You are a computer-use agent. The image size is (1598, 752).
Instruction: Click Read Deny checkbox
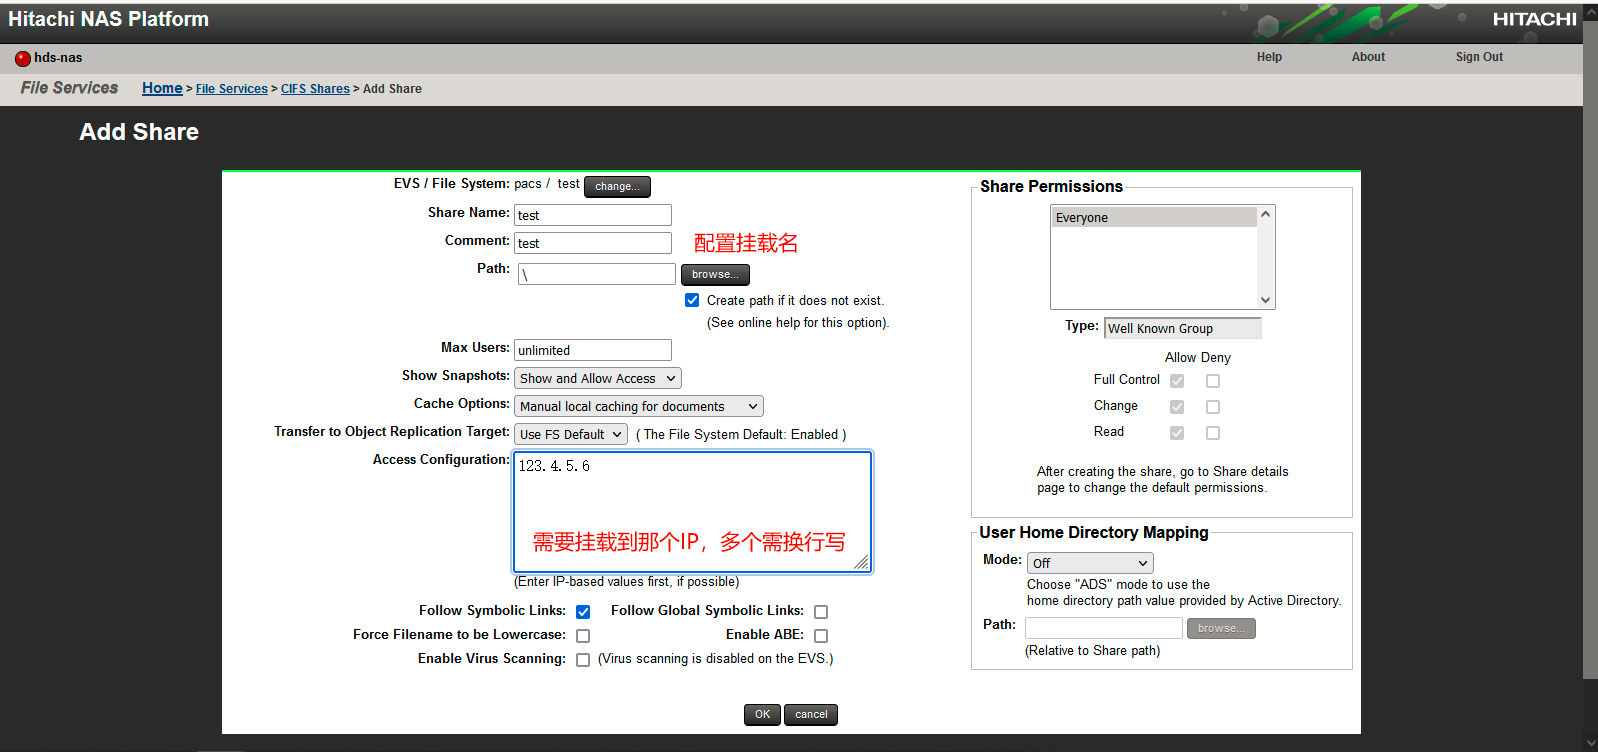(1213, 433)
